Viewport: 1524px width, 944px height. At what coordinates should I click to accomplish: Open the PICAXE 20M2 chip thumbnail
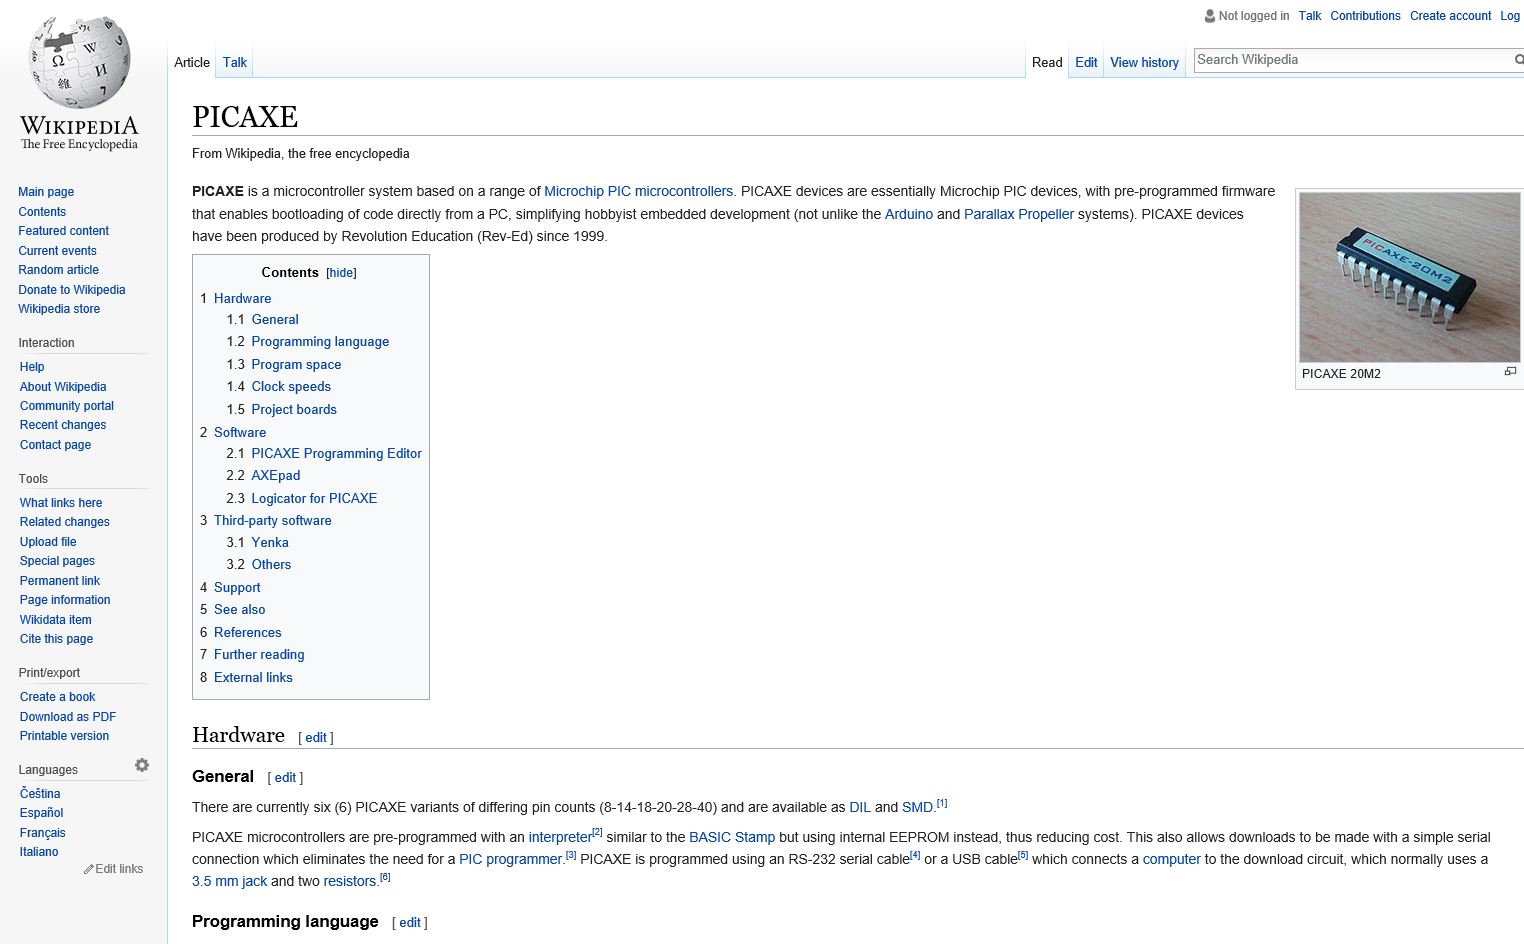tap(1410, 277)
